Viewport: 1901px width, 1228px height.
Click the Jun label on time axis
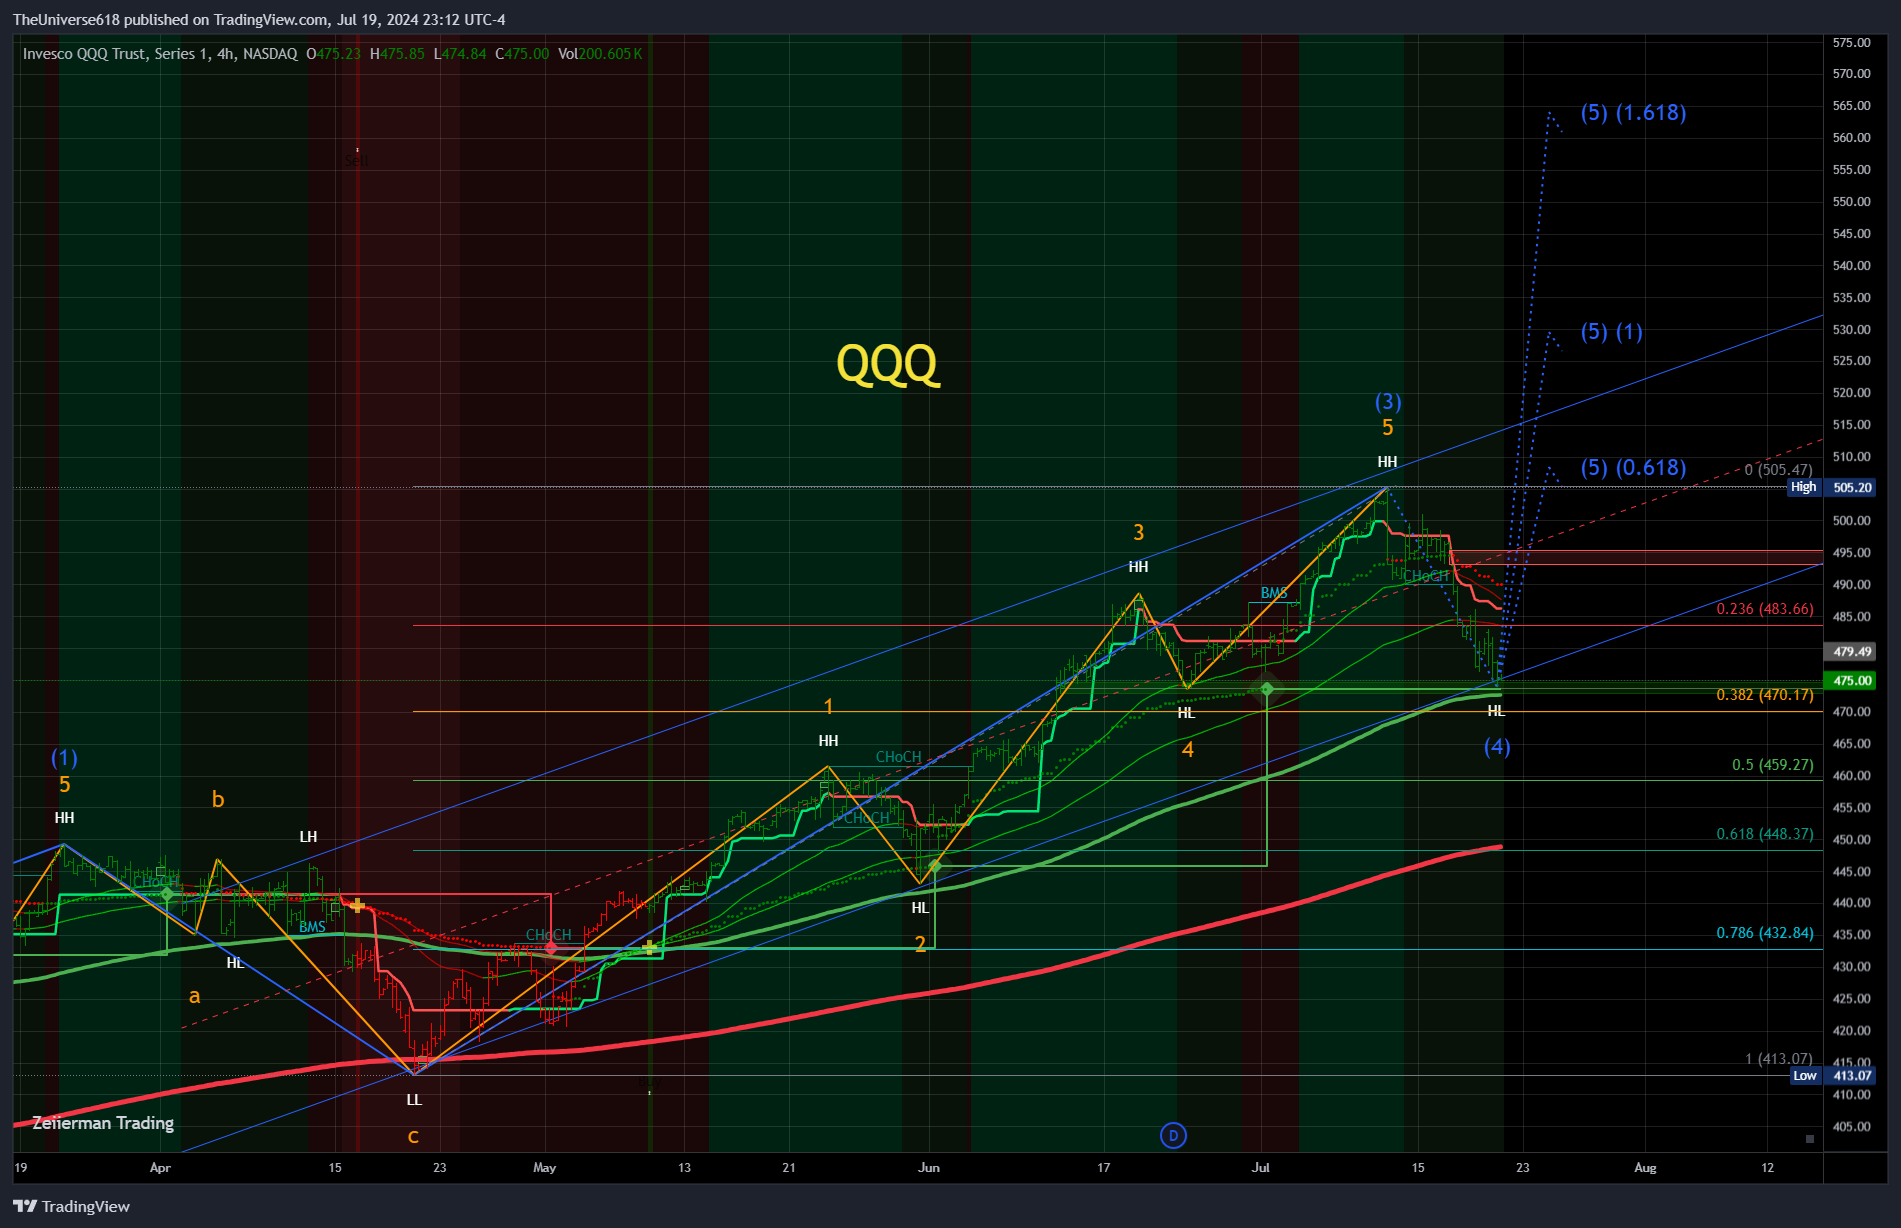coord(929,1168)
